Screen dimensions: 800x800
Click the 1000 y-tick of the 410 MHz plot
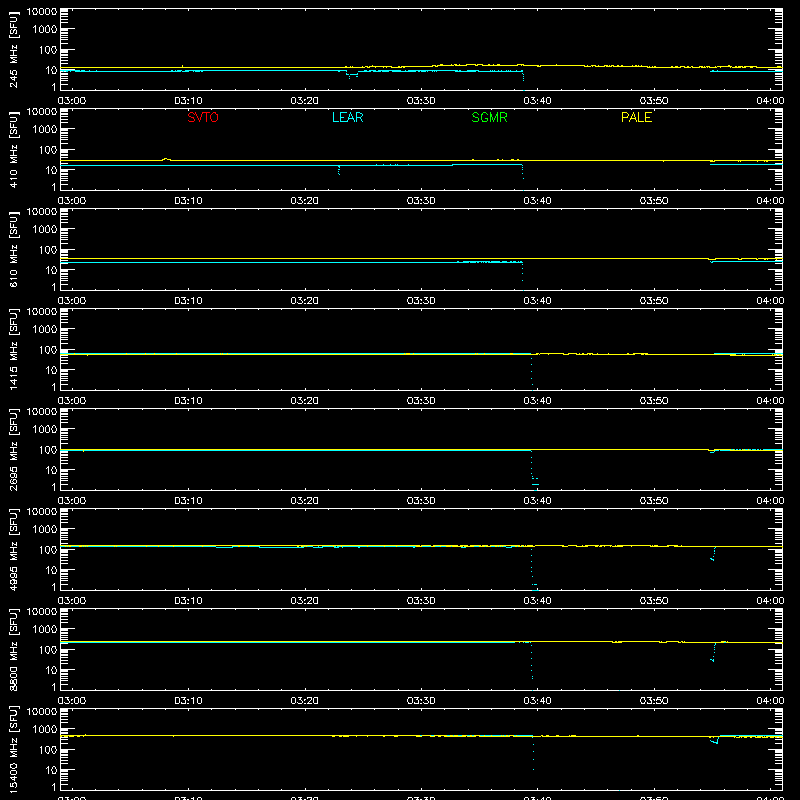tap(45, 130)
